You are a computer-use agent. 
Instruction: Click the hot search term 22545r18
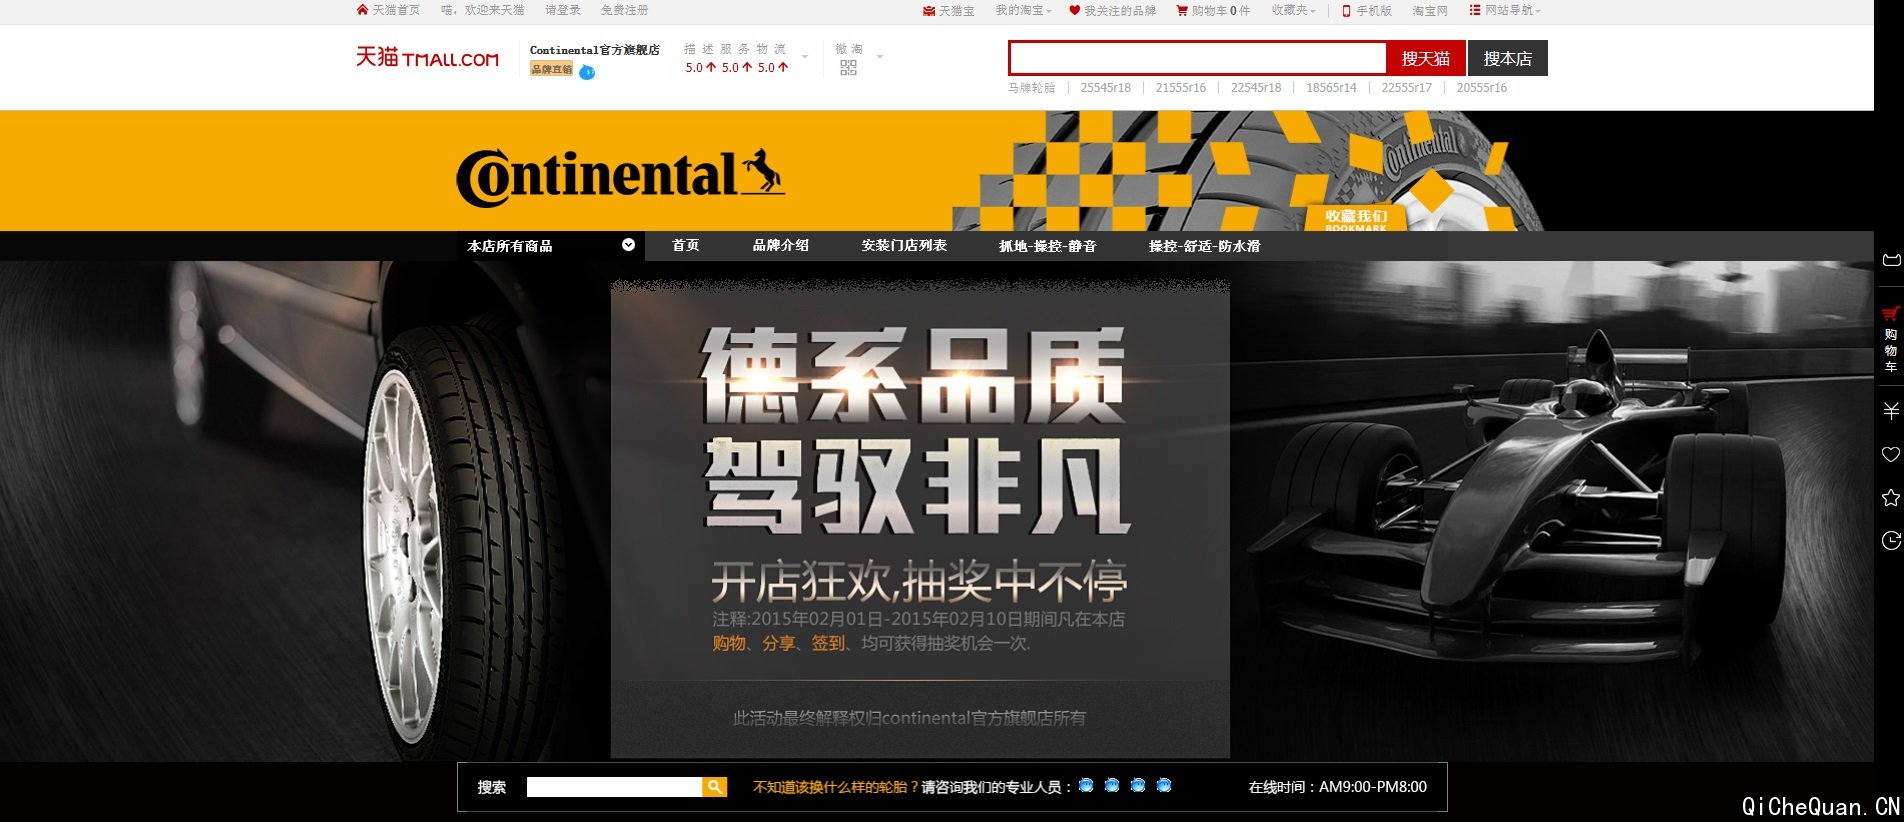(1256, 88)
